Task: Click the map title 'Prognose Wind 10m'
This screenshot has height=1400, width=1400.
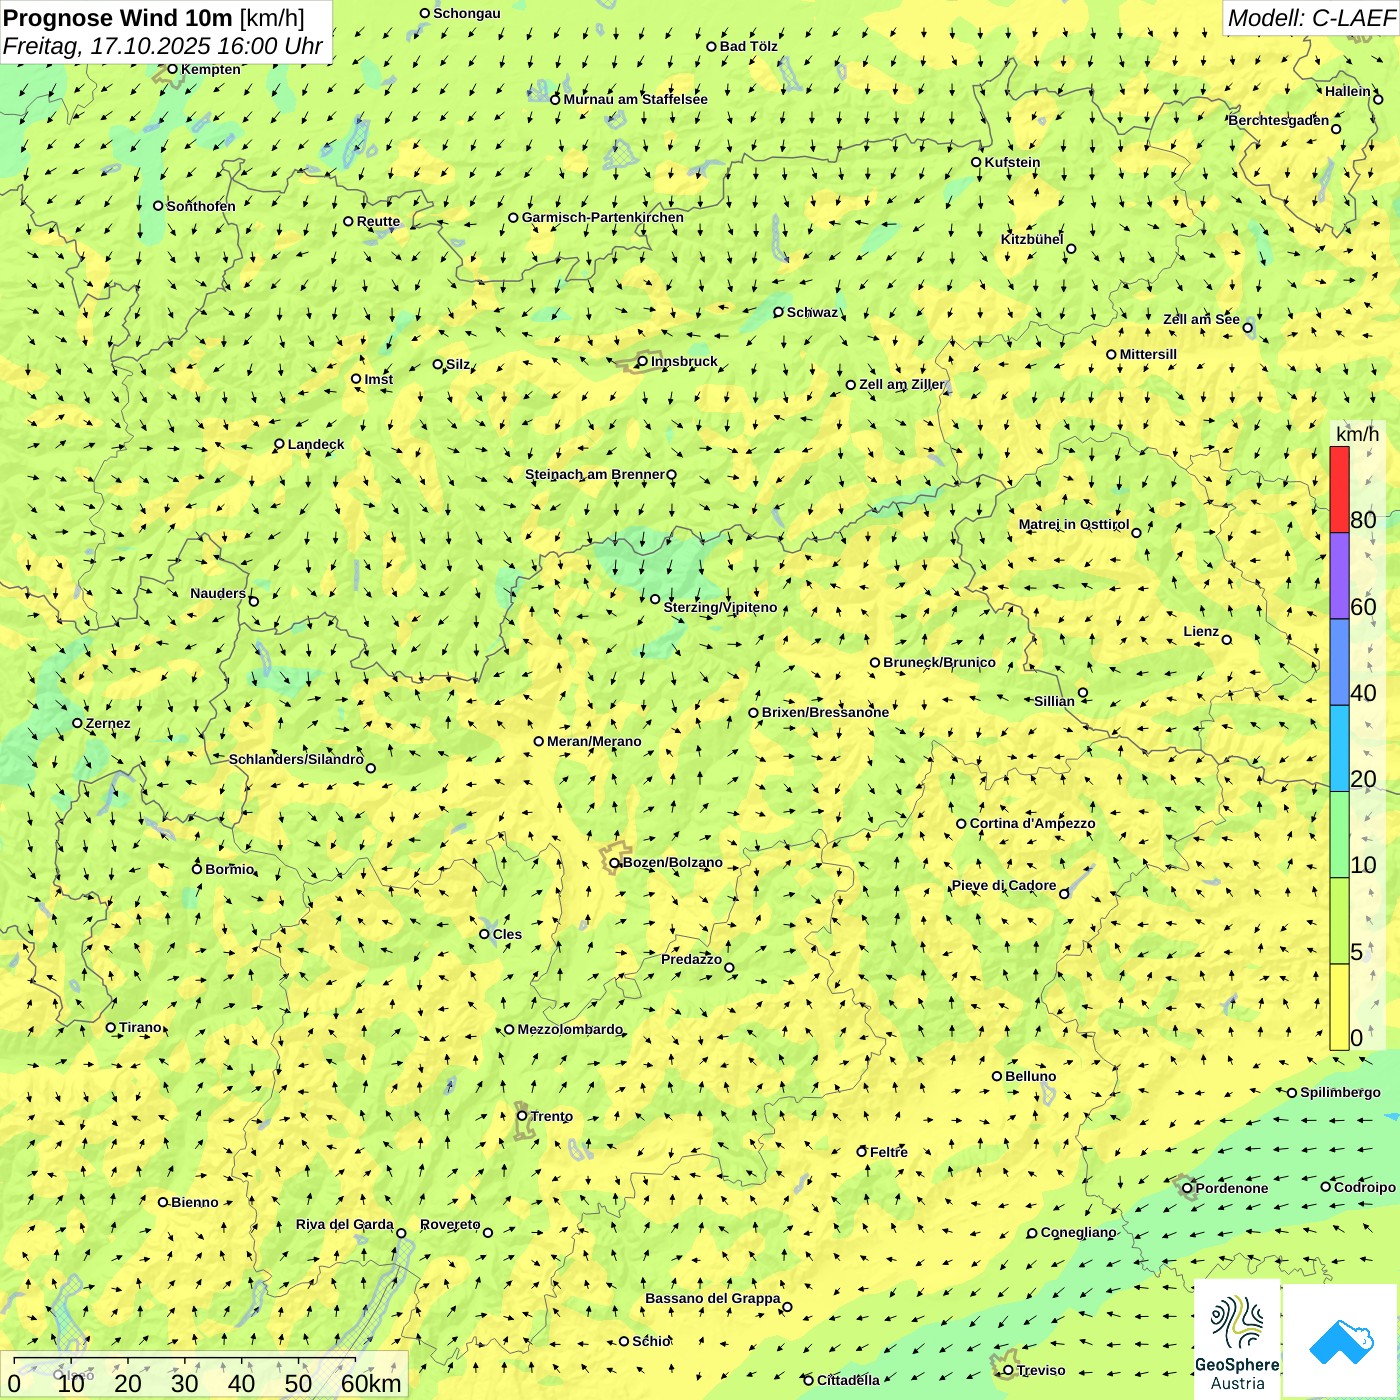Action: click(x=118, y=17)
